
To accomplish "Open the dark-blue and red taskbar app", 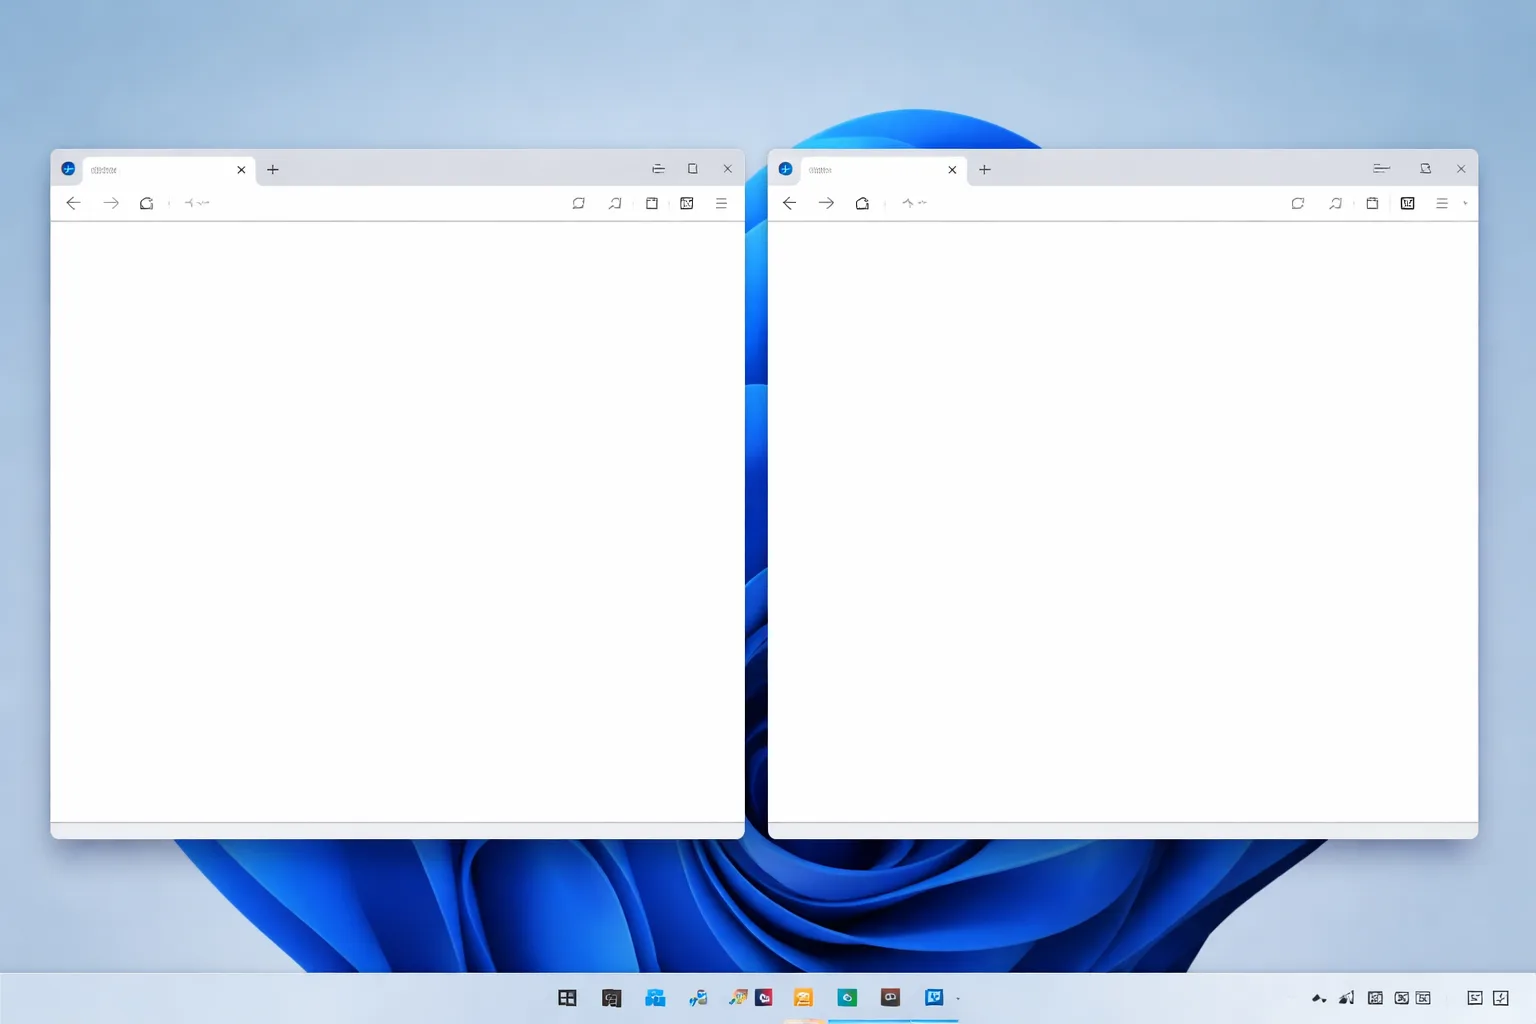I will (x=764, y=998).
